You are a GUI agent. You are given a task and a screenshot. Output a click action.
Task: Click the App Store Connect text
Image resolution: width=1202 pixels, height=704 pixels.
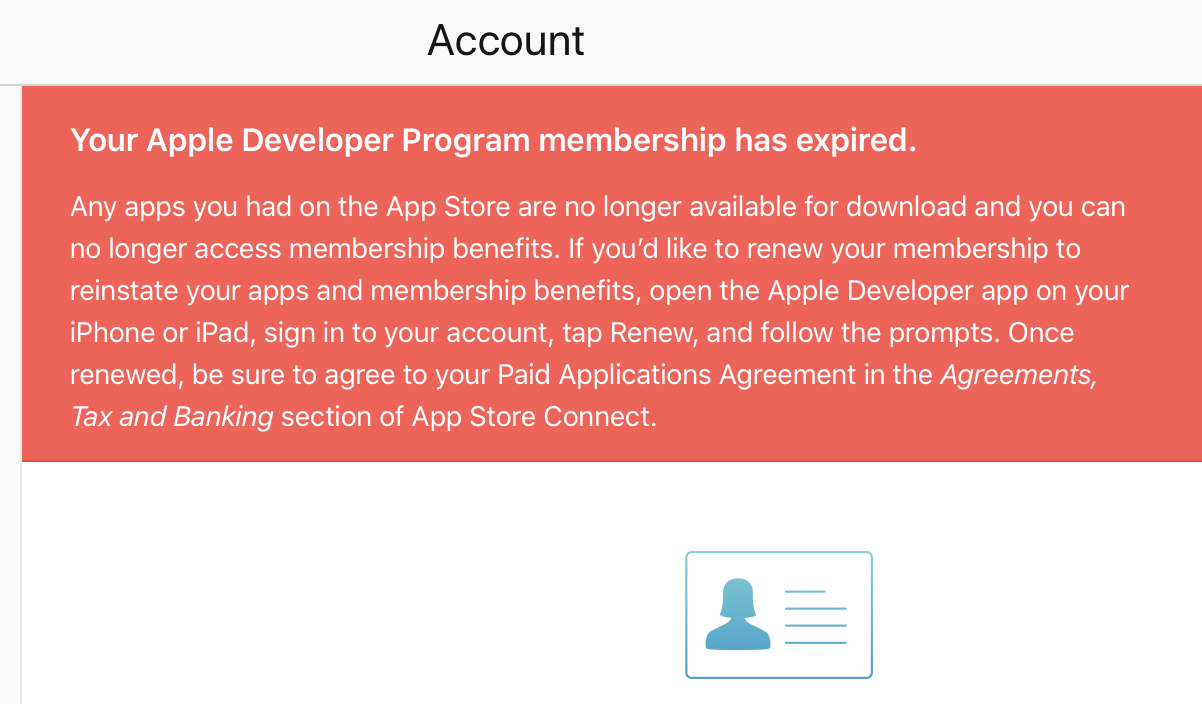point(532,417)
